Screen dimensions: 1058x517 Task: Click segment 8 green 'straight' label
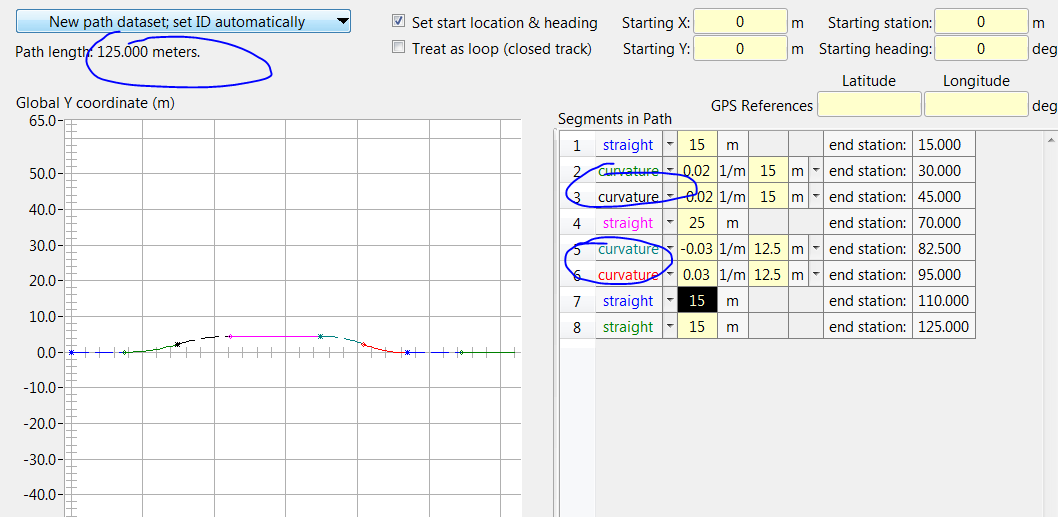[628, 327]
